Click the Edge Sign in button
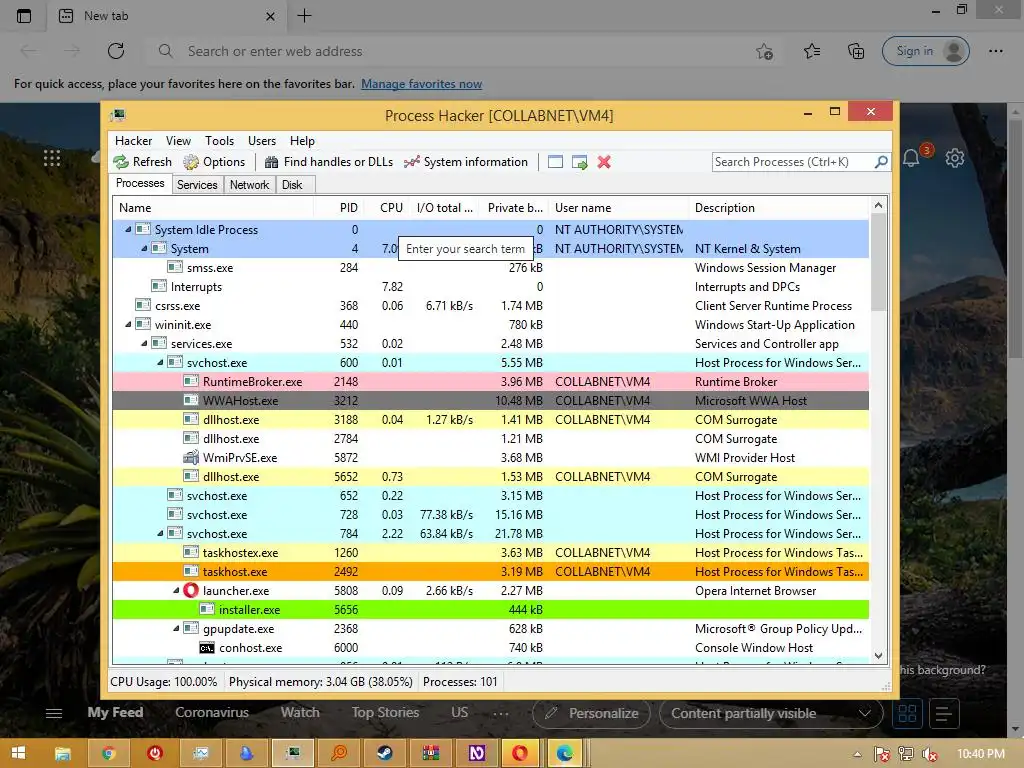Image resolution: width=1024 pixels, height=768 pixels. [x=925, y=51]
